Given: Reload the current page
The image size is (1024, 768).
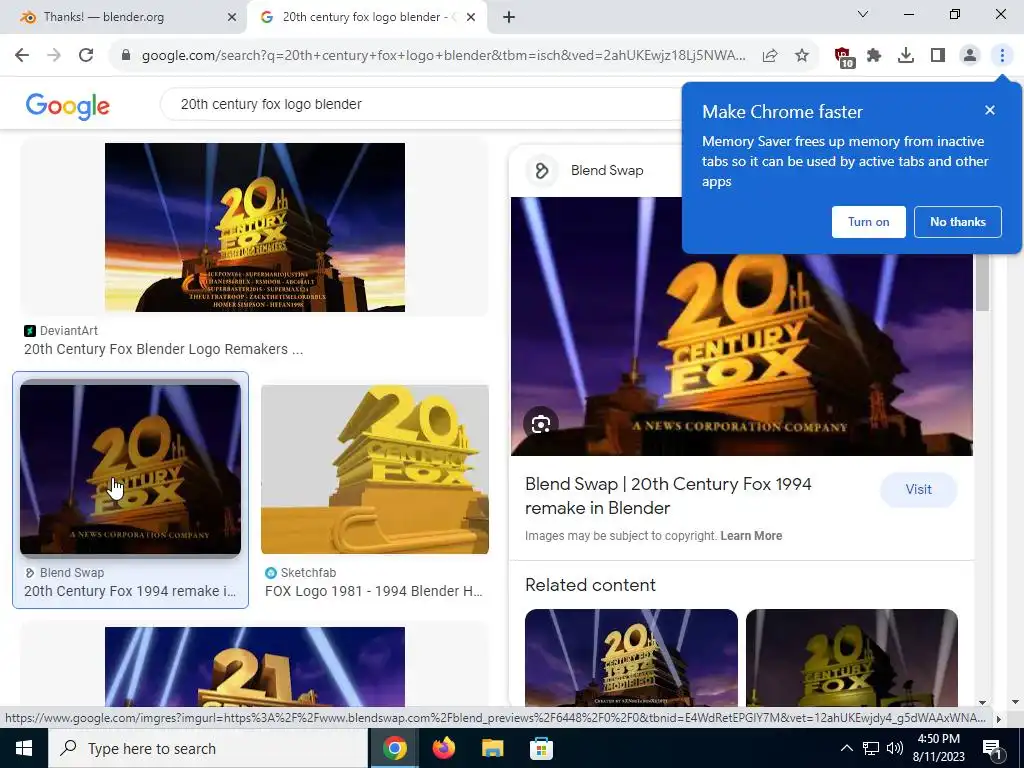Looking at the screenshot, I should click(86, 56).
